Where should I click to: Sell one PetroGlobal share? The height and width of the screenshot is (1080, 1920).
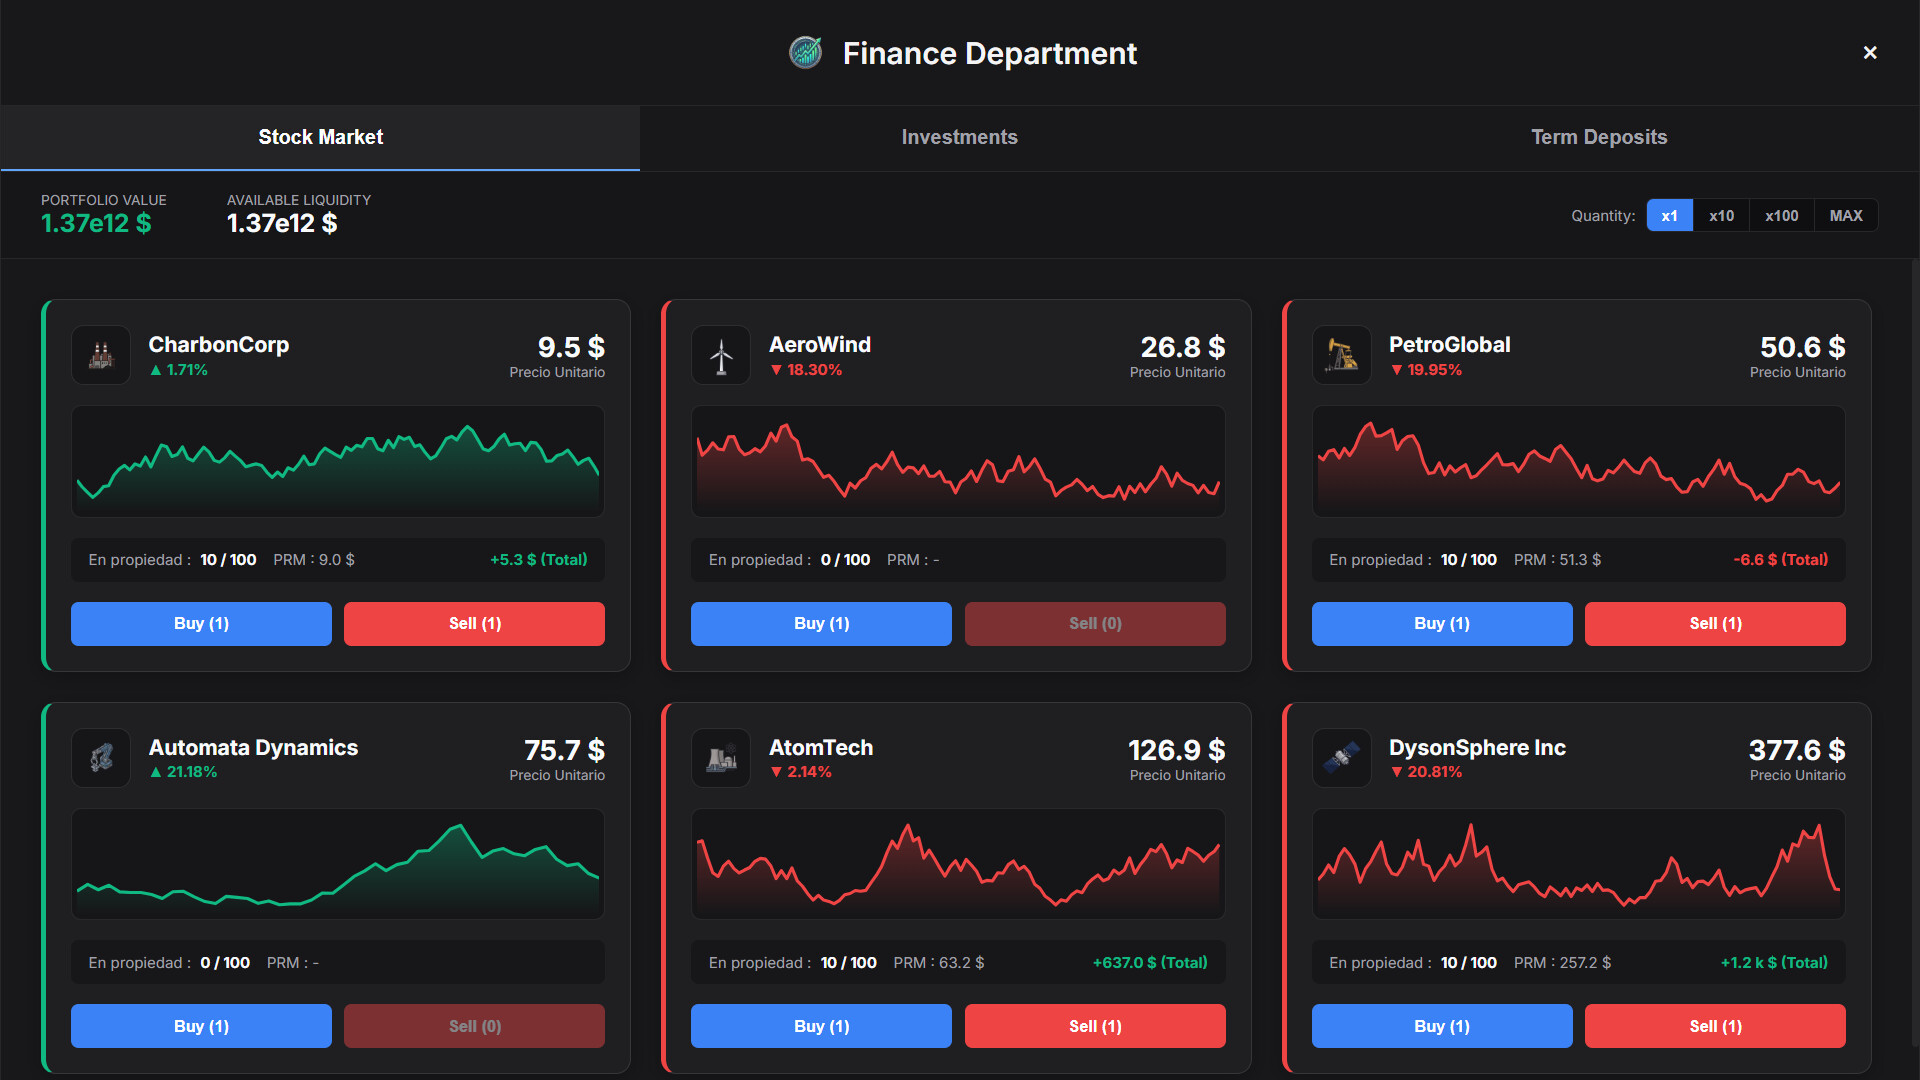[x=1715, y=624]
